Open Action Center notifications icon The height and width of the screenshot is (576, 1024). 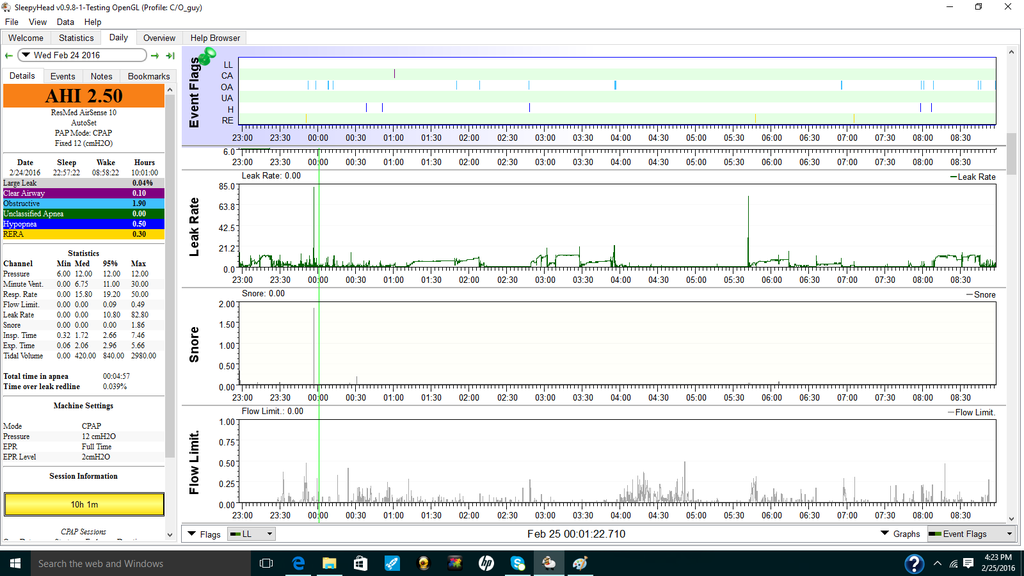[968, 563]
